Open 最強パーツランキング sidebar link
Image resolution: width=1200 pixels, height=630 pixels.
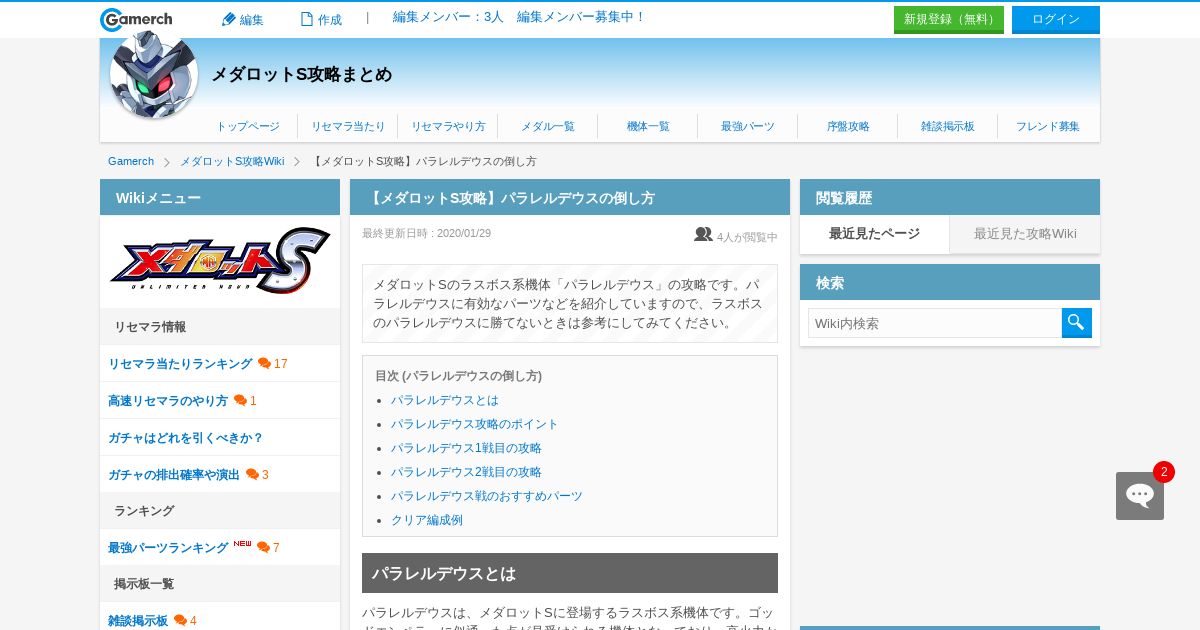(168, 548)
